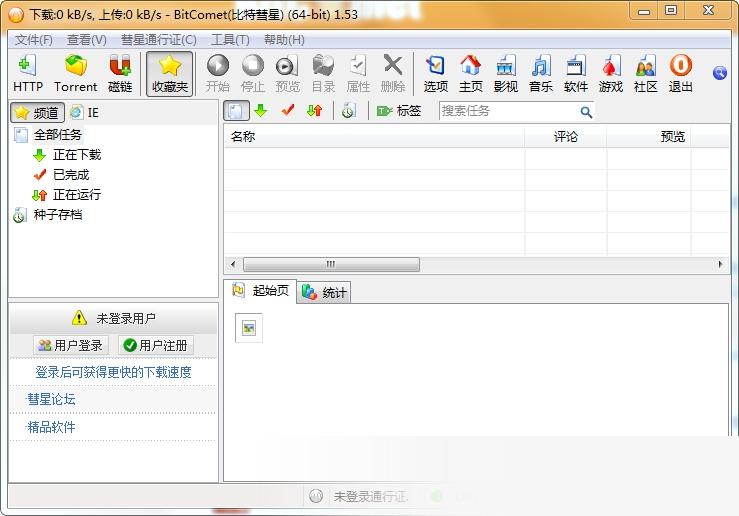The height and width of the screenshot is (516, 739).
Task: Click the magnifier search icon
Action: (x=586, y=112)
